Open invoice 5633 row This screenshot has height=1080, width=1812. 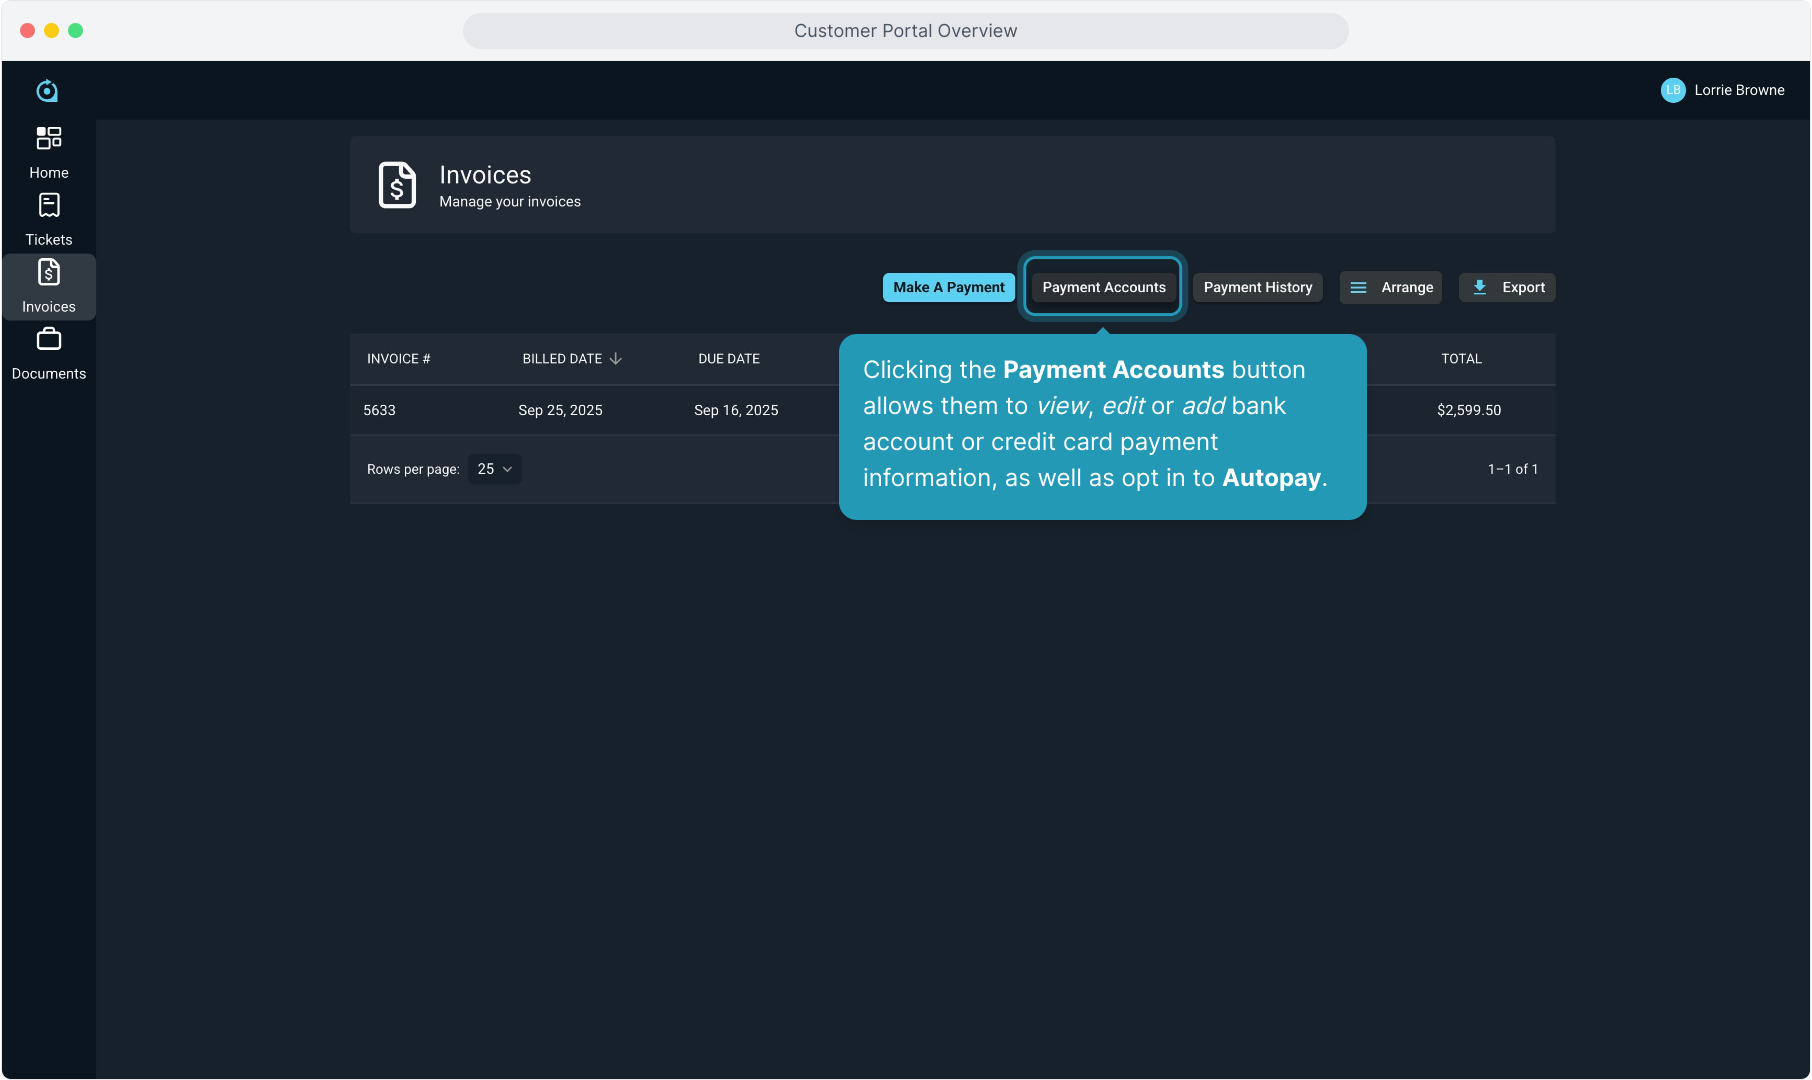point(380,410)
